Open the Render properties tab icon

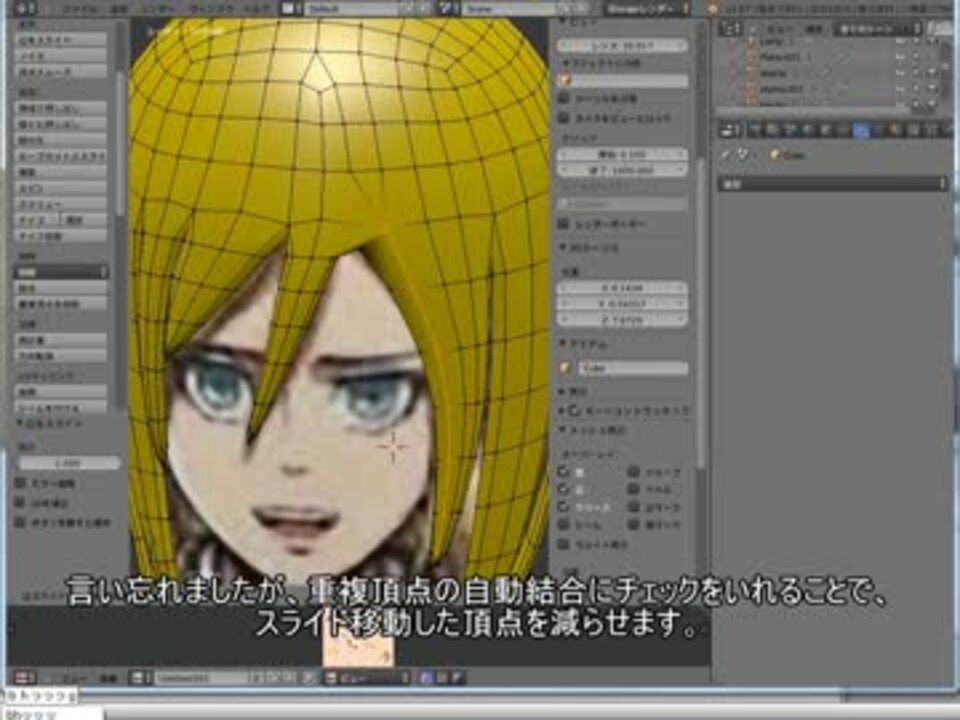(754, 130)
